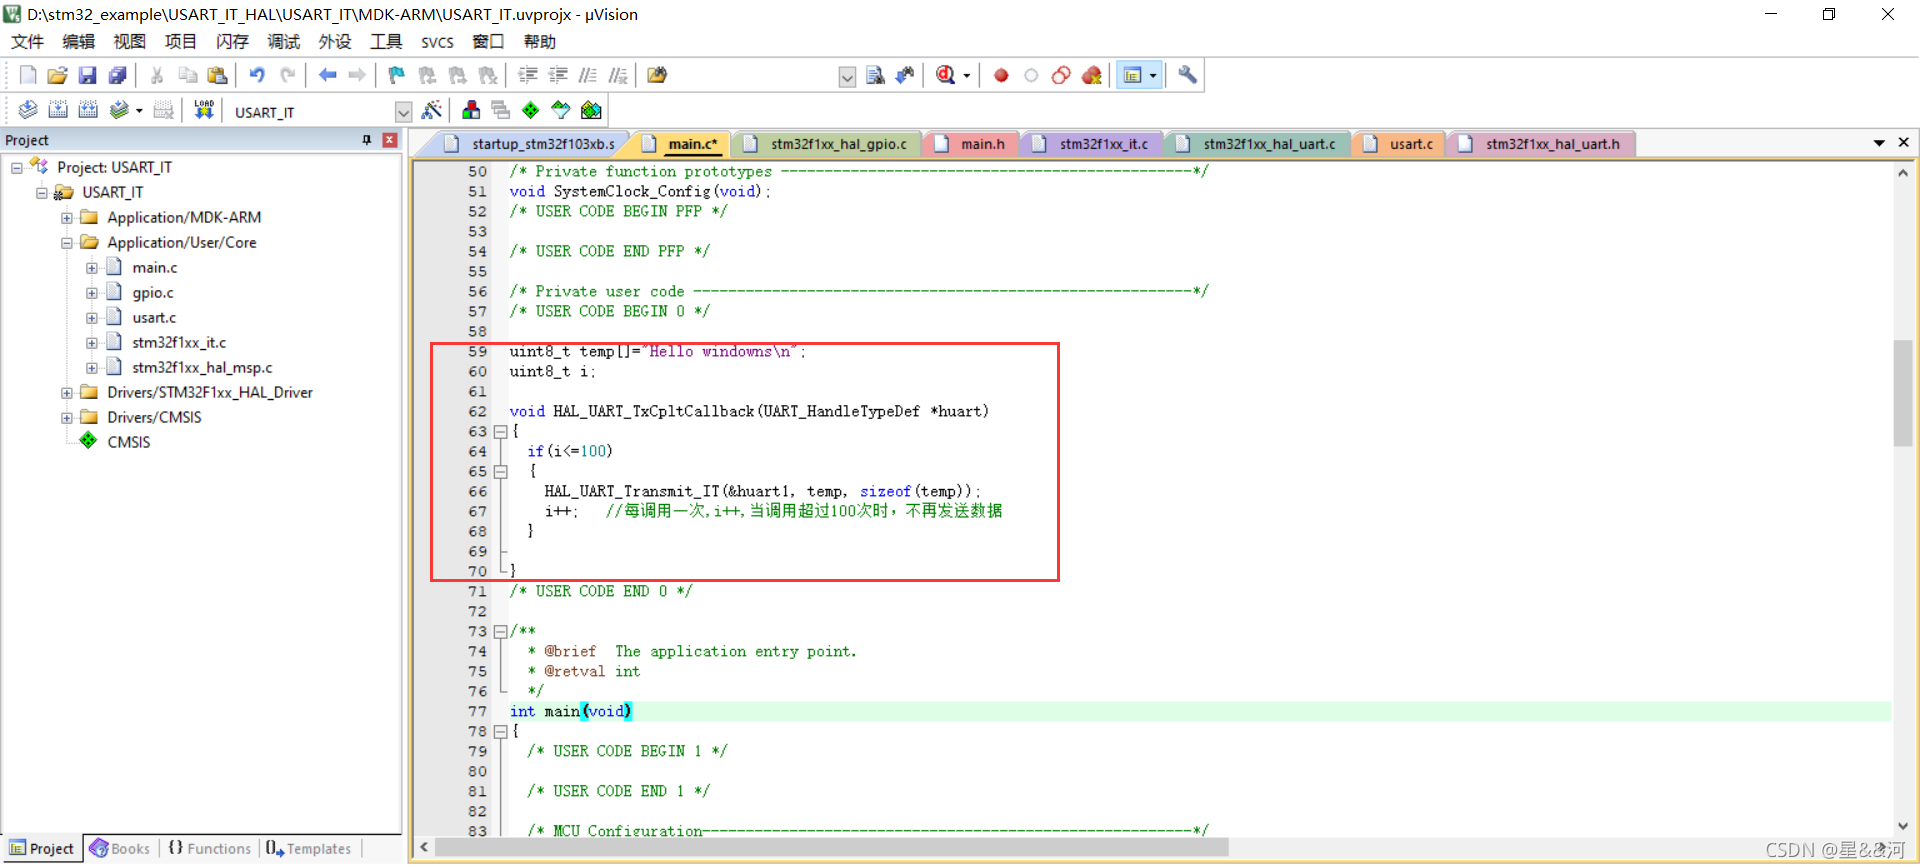This screenshot has height=868, width=1920.
Task: Build the target files
Action: pyautogui.click(x=58, y=110)
